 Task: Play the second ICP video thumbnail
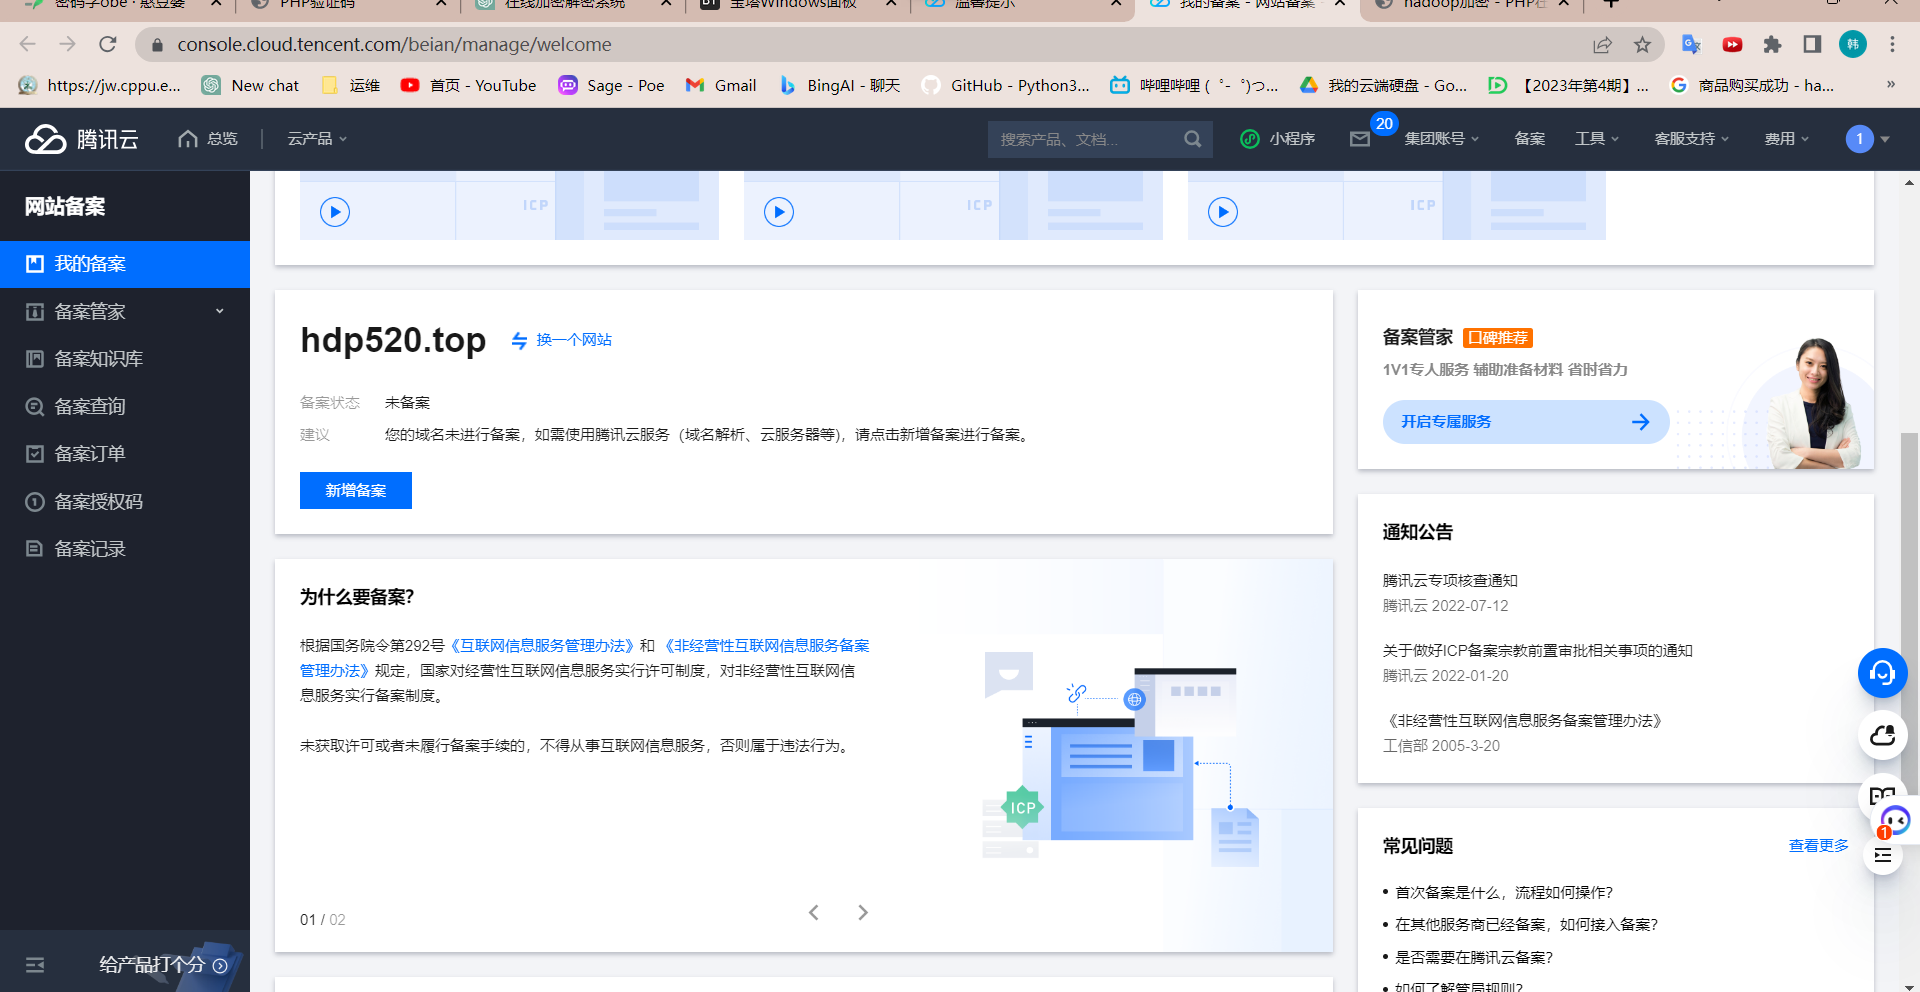[x=779, y=212]
